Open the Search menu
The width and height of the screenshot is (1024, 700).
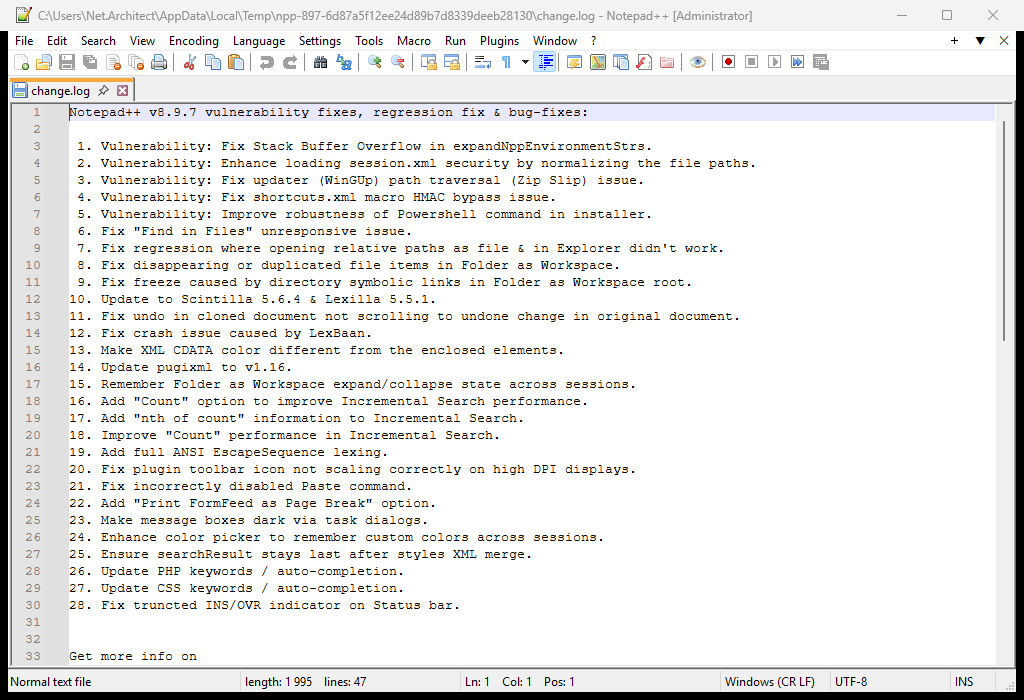point(98,40)
